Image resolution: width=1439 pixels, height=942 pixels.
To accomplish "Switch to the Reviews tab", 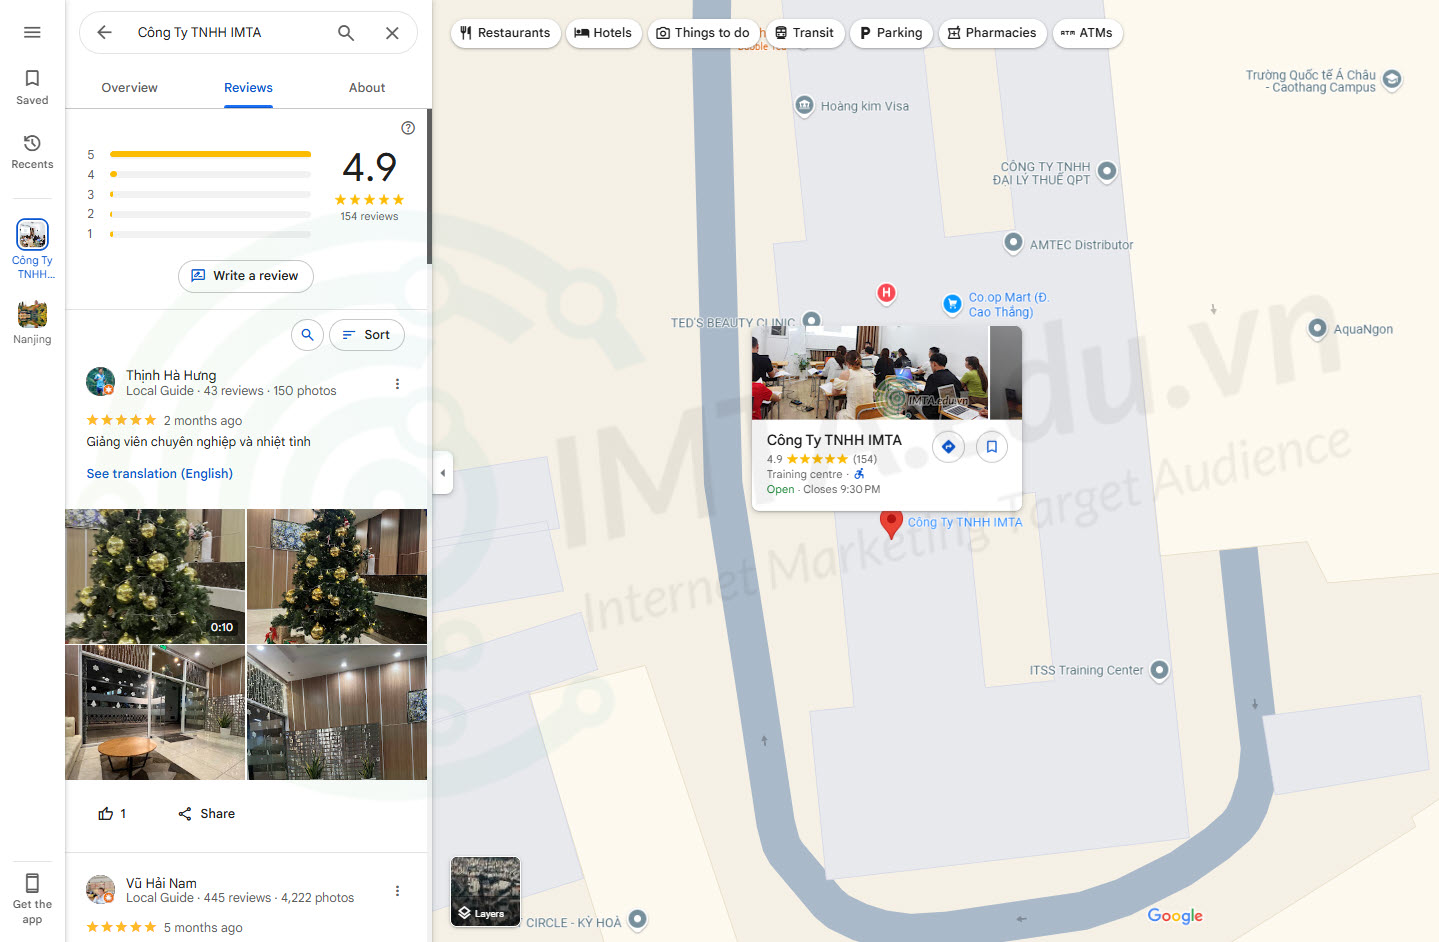I will 248,88.
